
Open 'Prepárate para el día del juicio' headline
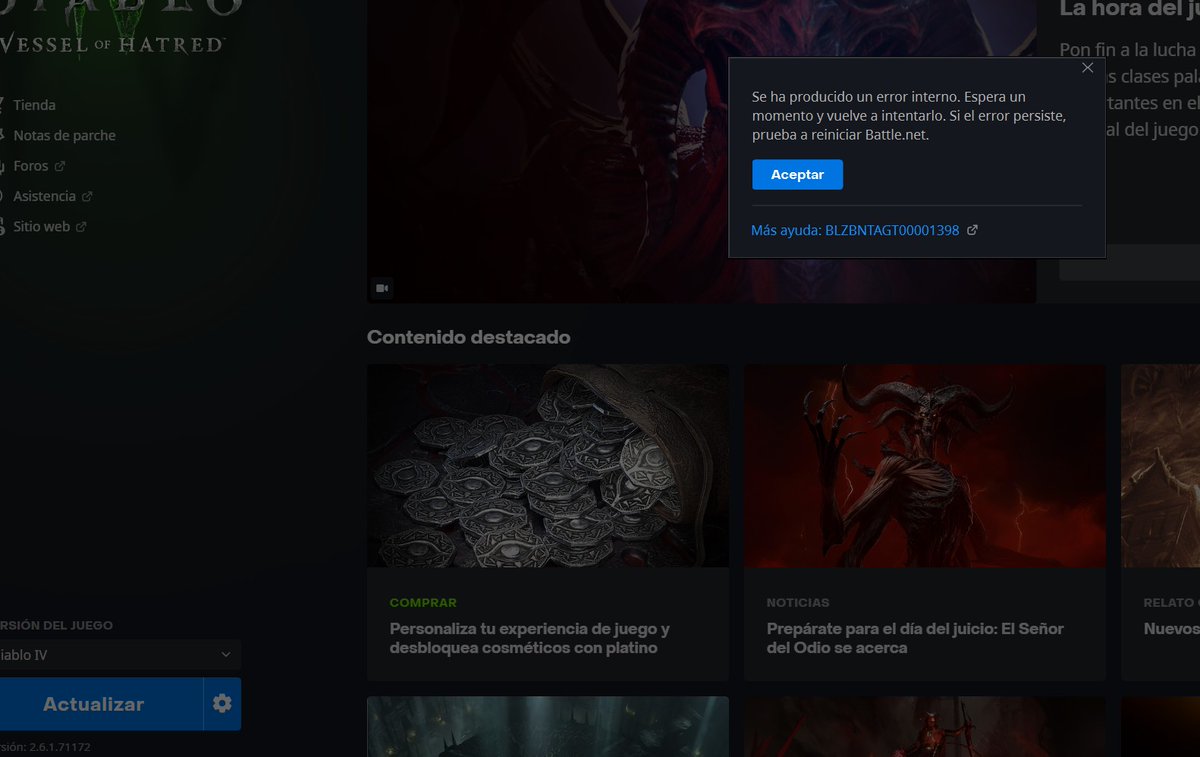915,638
